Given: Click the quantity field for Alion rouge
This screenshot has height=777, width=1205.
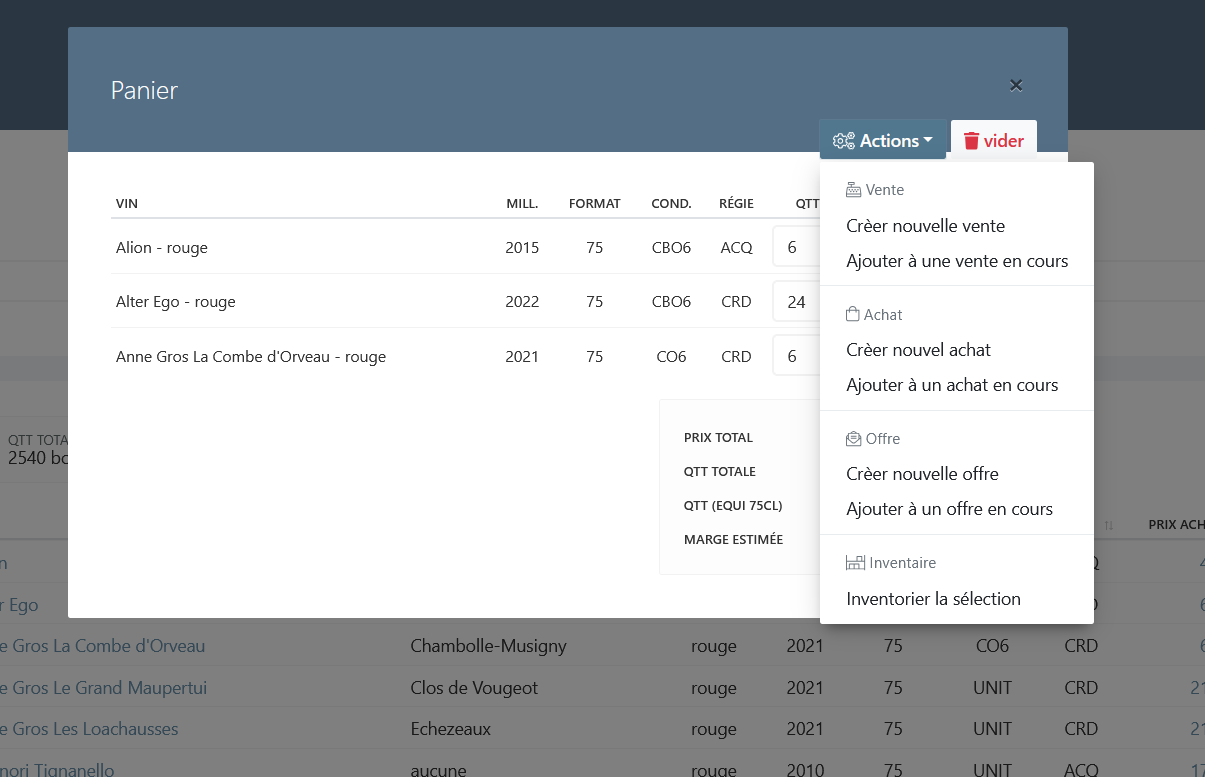Looking at the screenshot, I should click(796, 247).
